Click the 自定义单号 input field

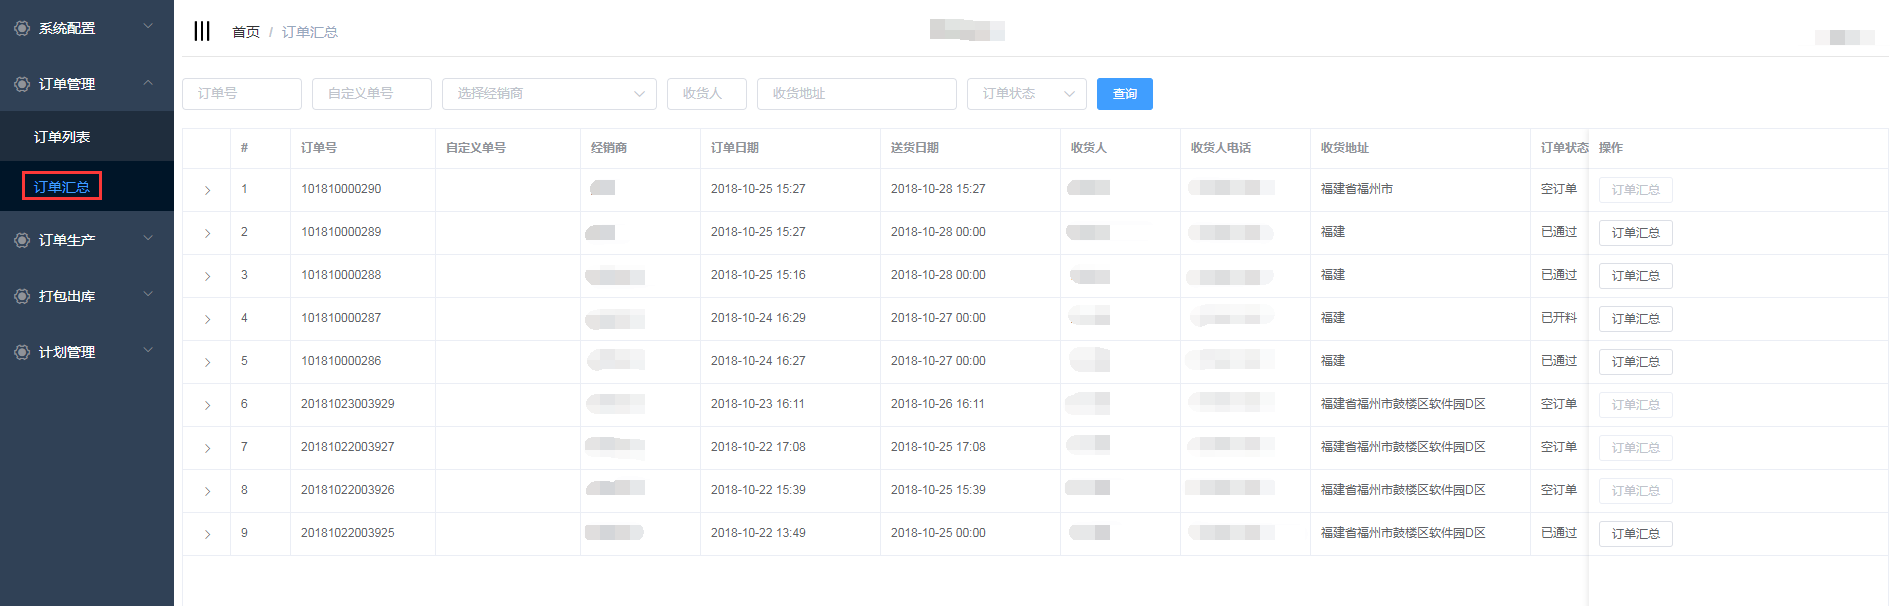tap(371, 94)
